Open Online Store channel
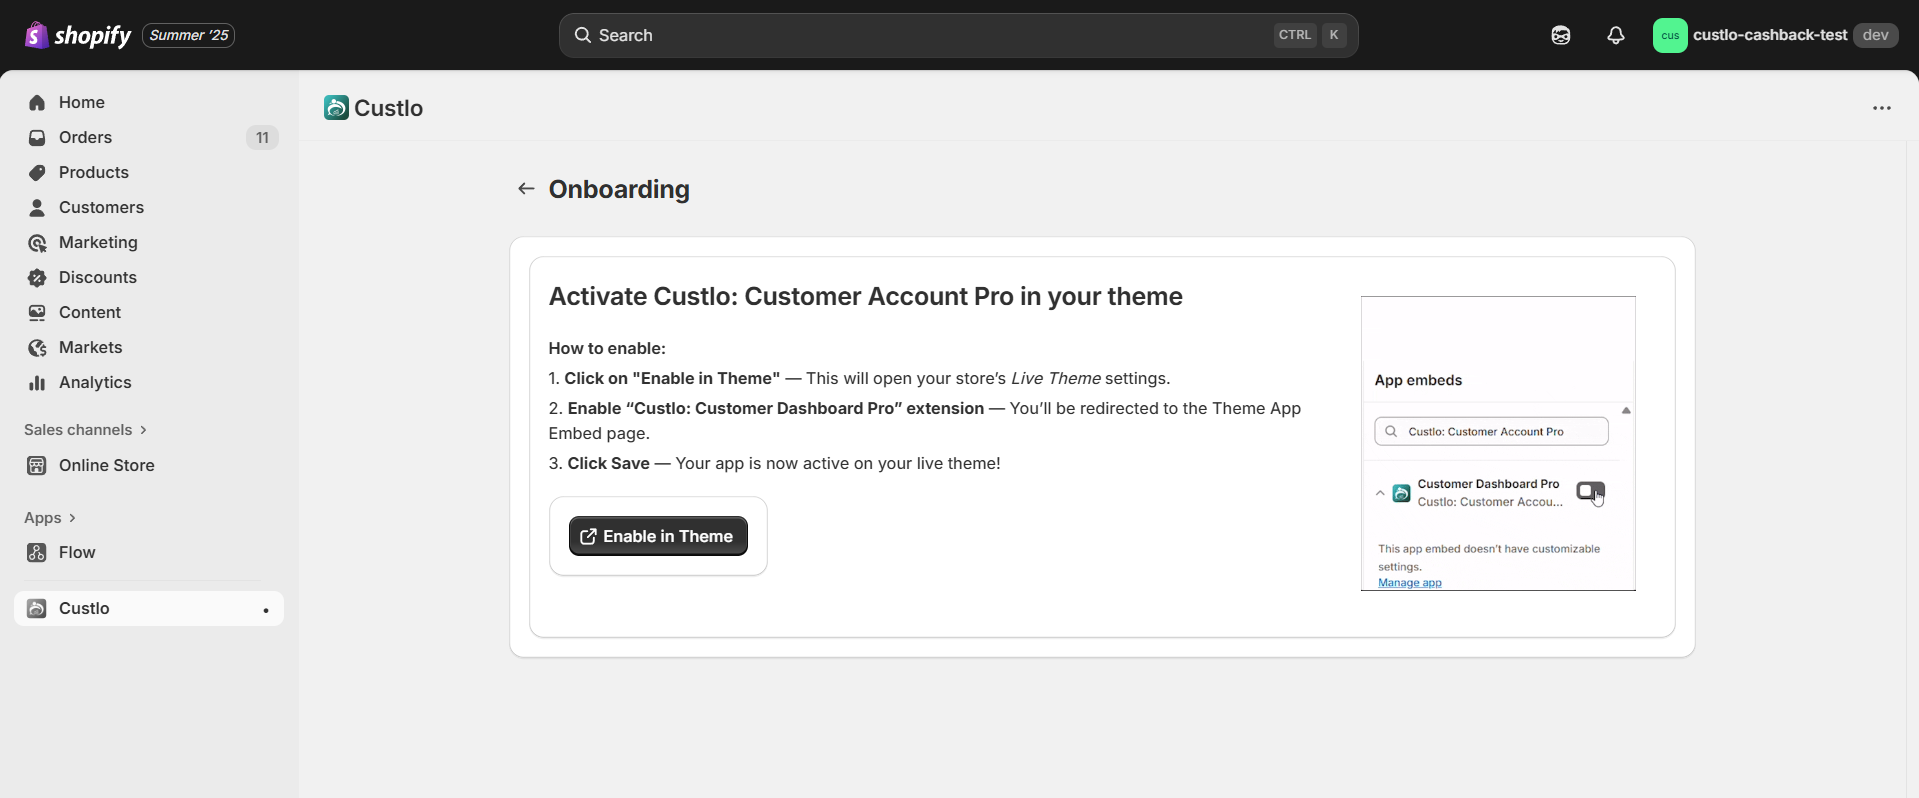This screenshot has width=1919, height=798. 149,465
